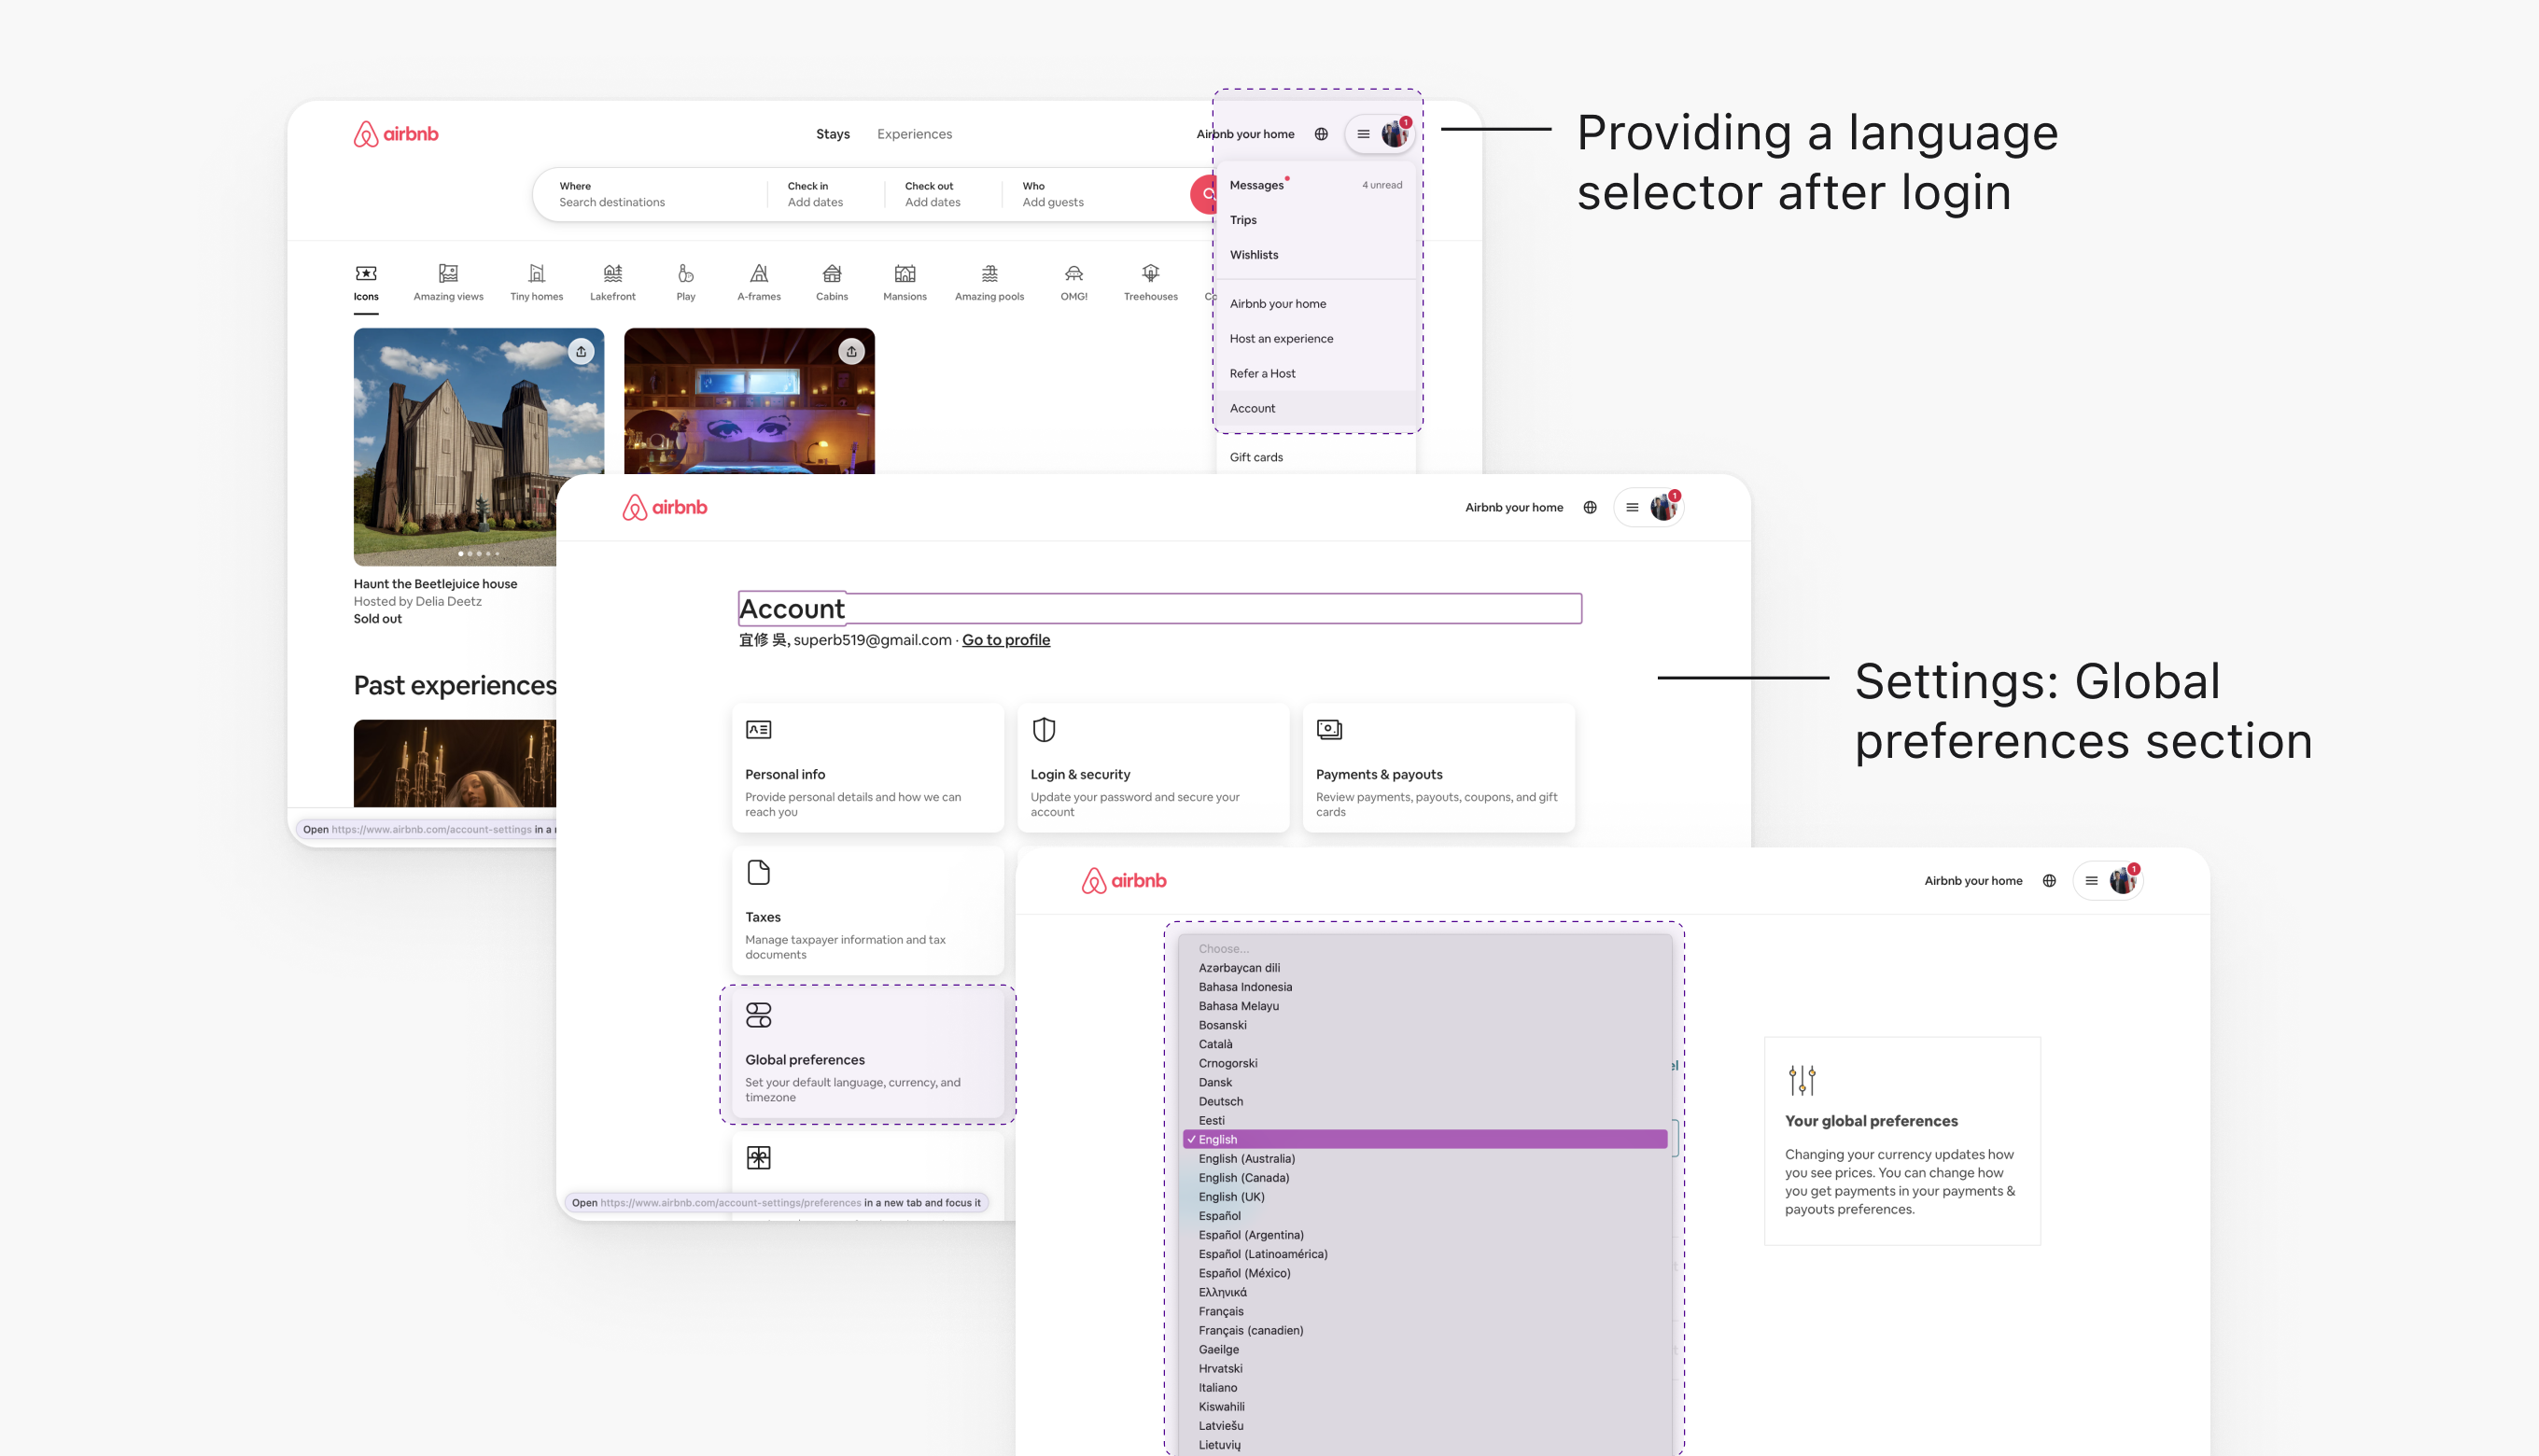Open Wishlists in the profile menu
2539x1456 pixels.
1316,255
